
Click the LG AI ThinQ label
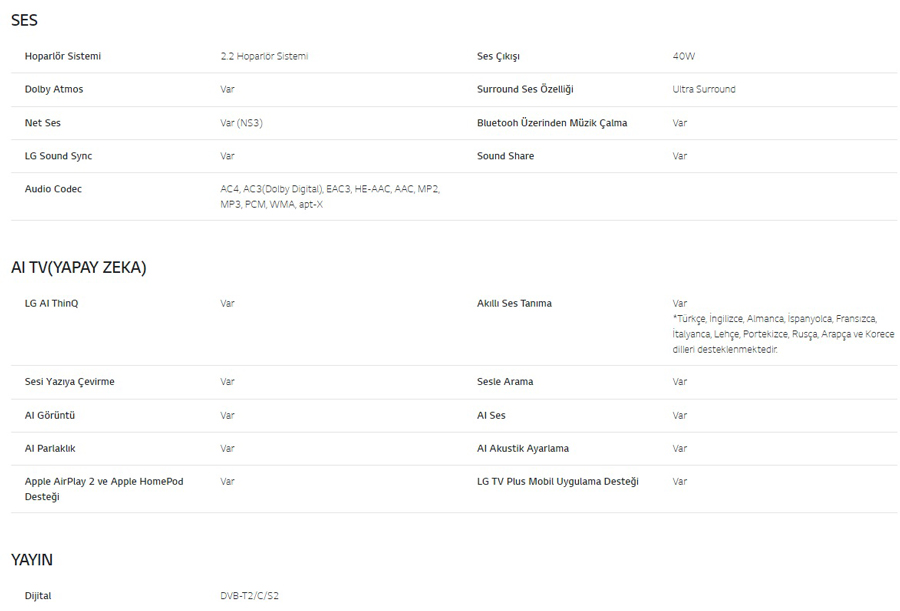pos(51,303)
